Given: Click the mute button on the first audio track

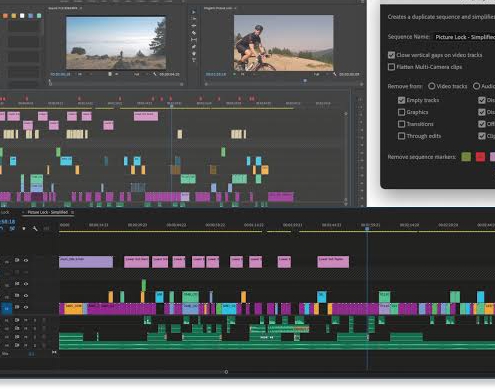Looking at the screenshot, I should click(26, 320).
